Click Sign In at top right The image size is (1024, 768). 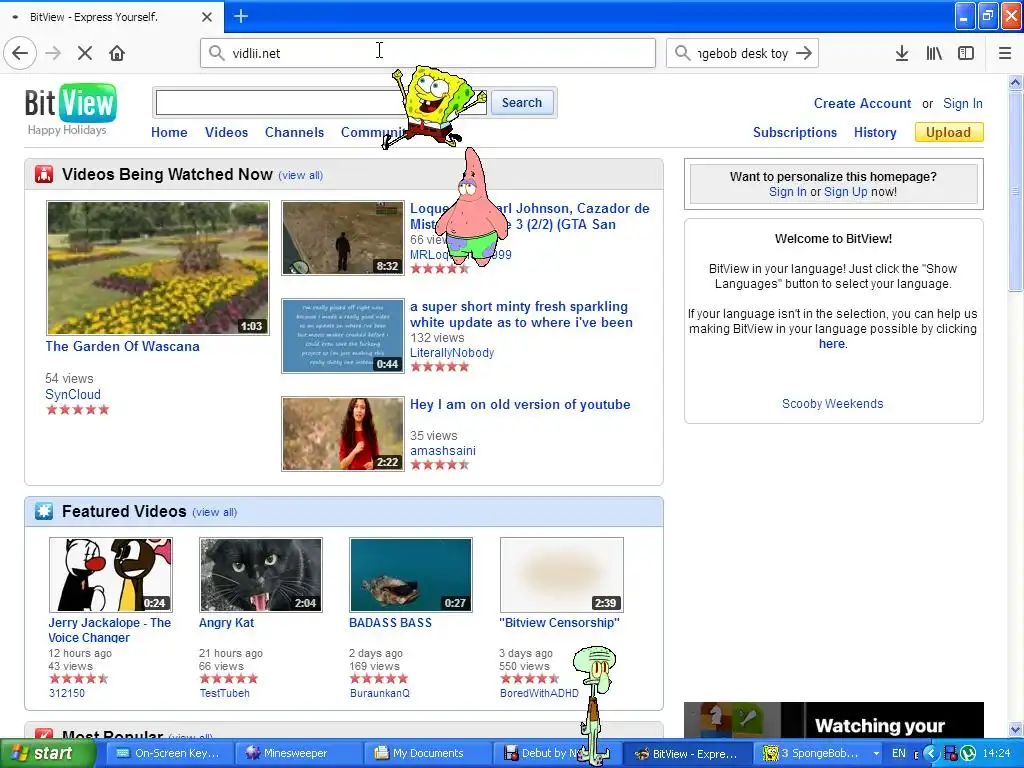point(963,103)
